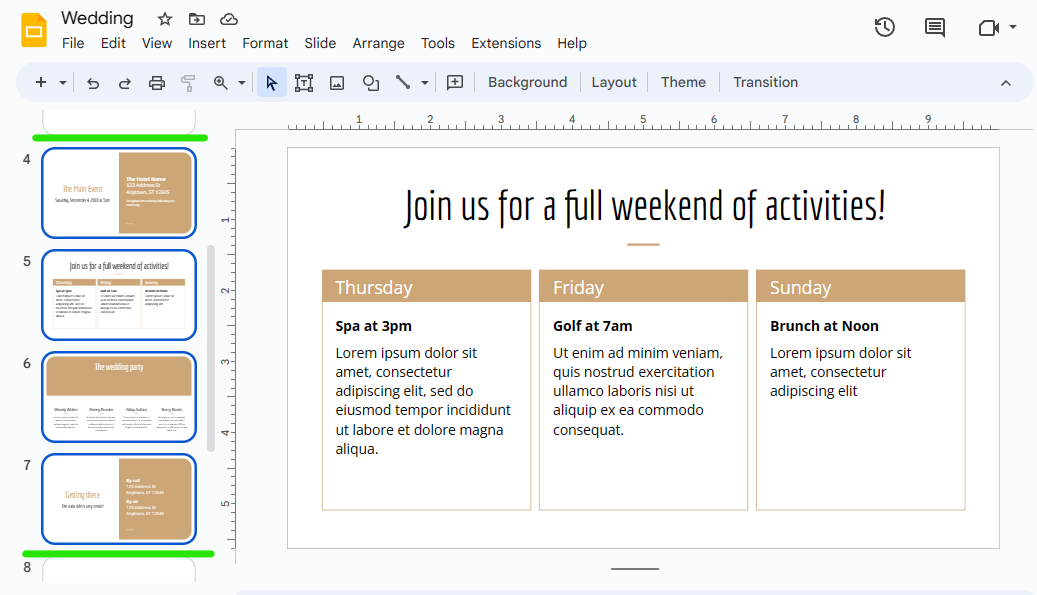Star the Wedding presentation
Image resolution: width=1037 pixels, height=595 pixels.
coord(163,18)
